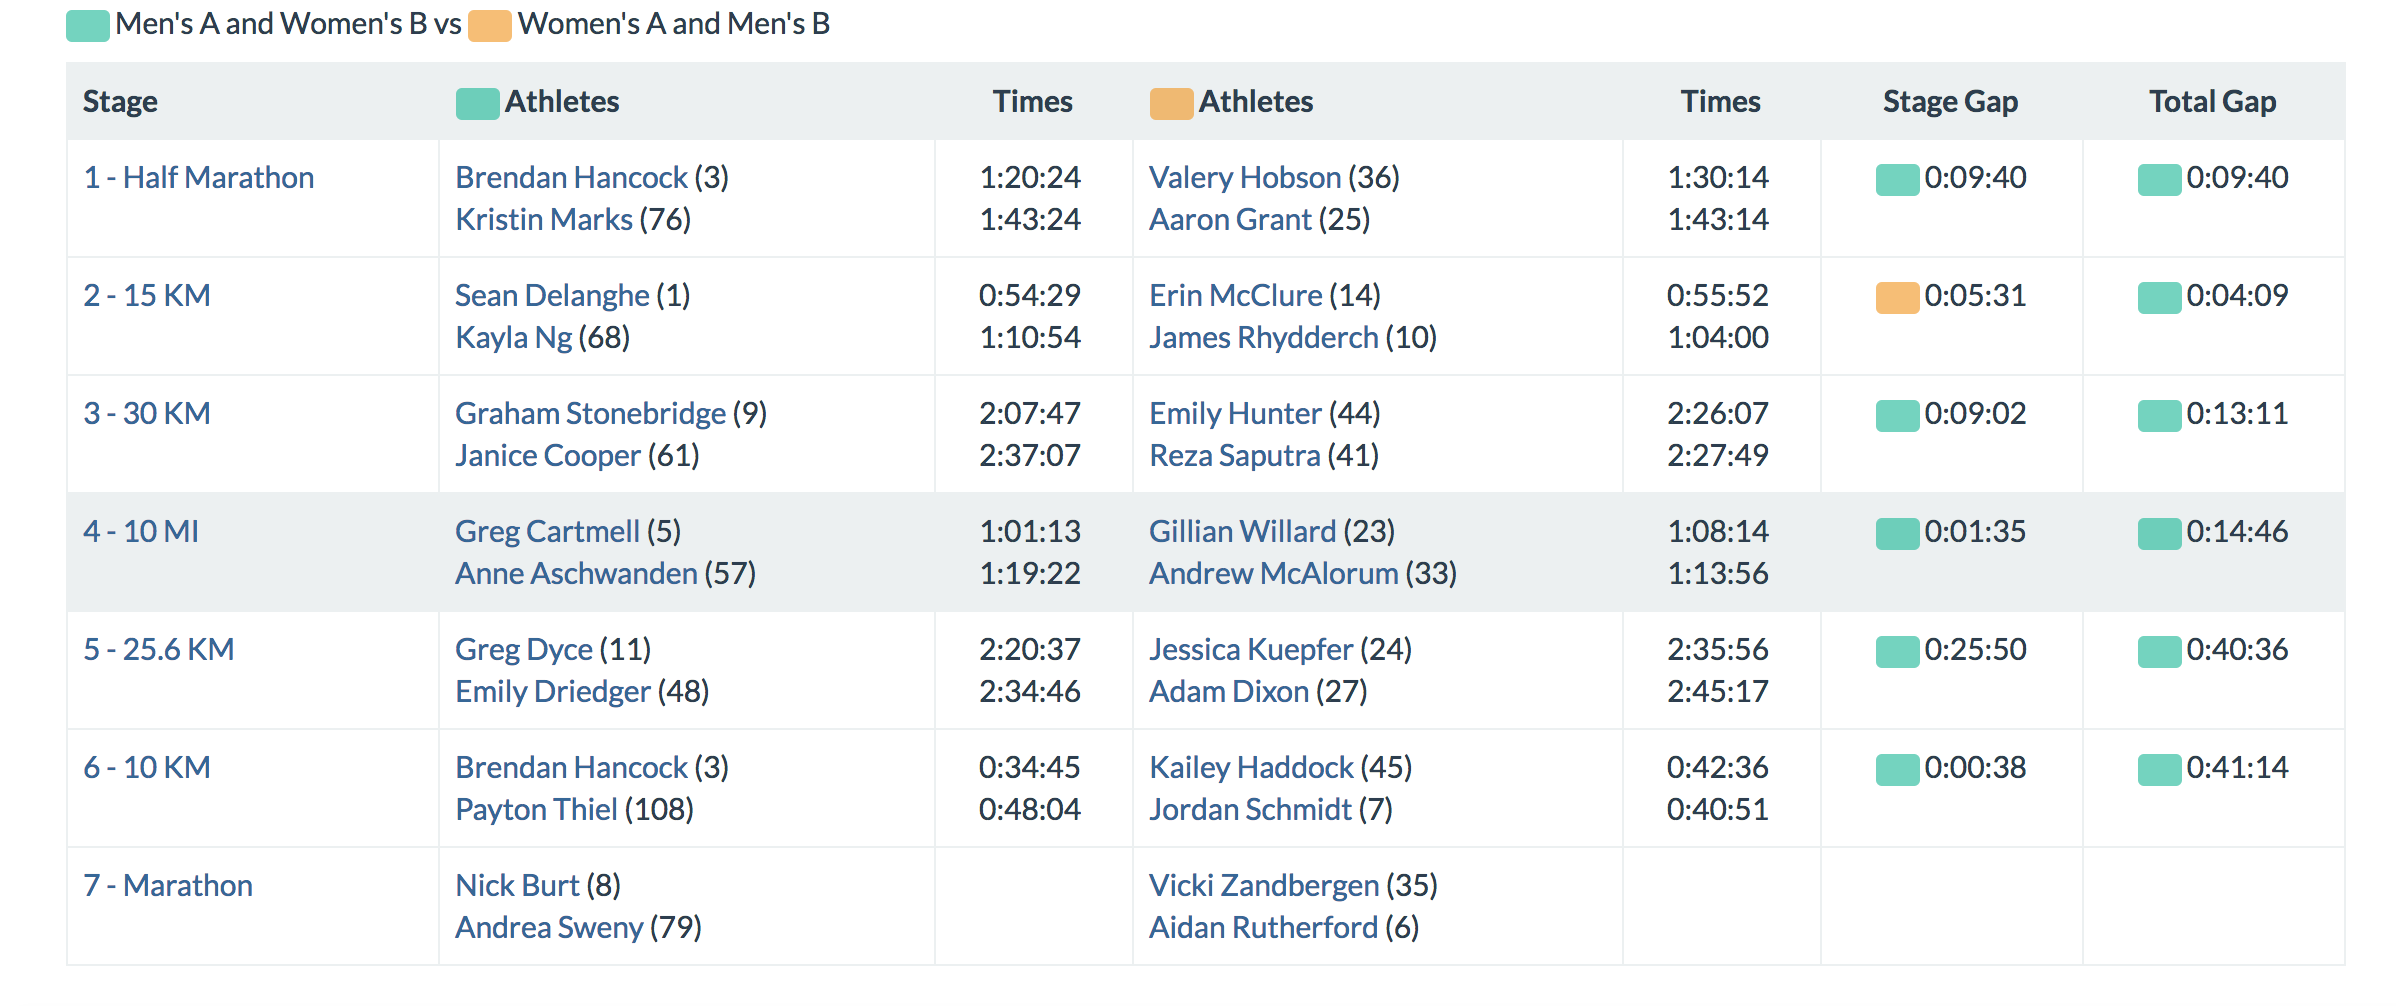The image size is (2396, 1006).
Task: Open Aidan Rutherford's athlete page
Action: (x=1263, y=928)
